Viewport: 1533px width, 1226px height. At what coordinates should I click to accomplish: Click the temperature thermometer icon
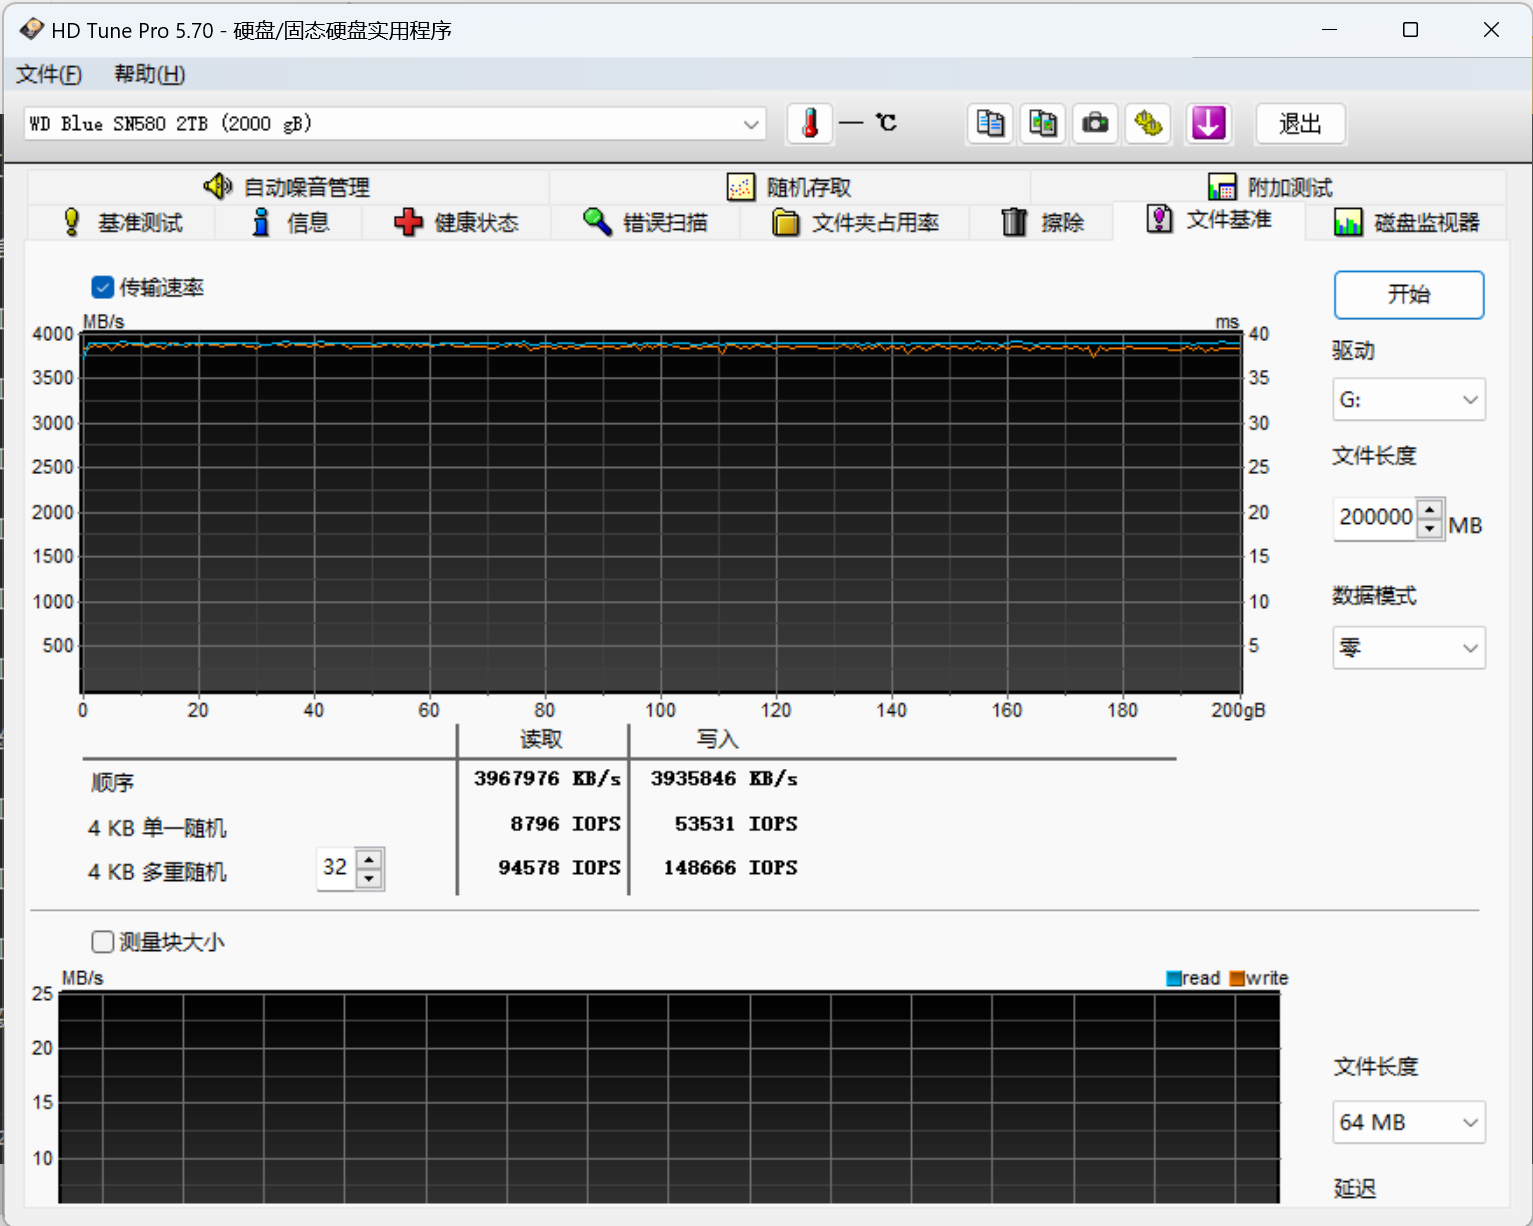click(810, 123)
